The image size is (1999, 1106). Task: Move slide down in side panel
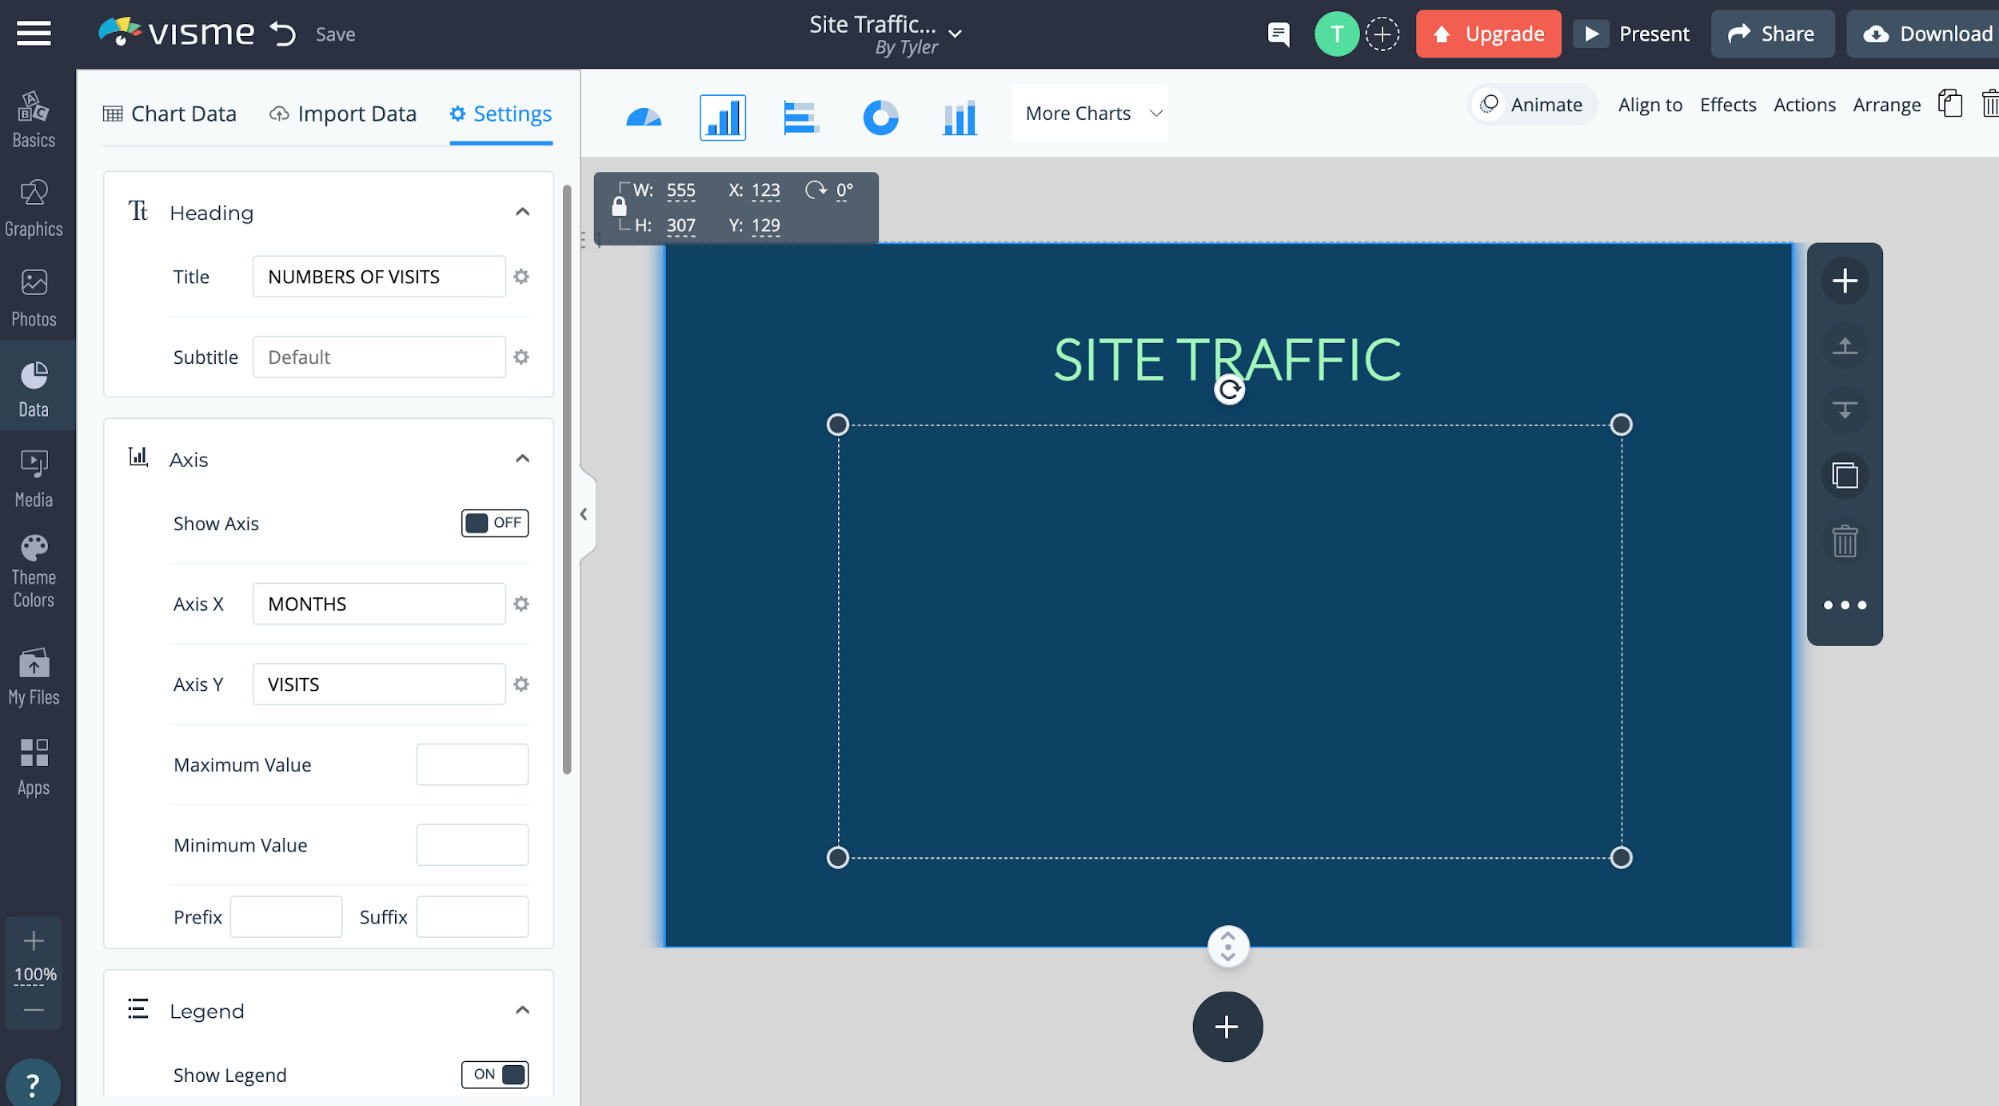(x=1845, y=409)
